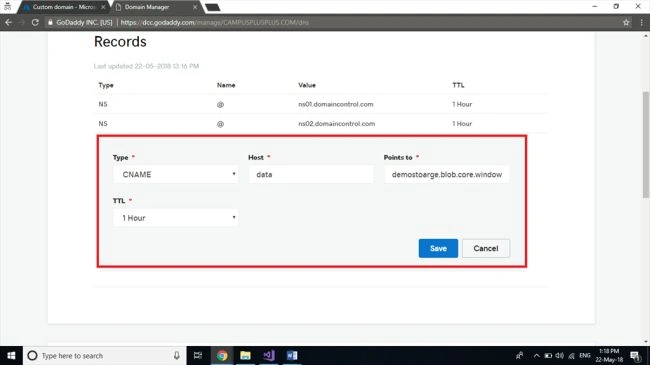Open Google Chrome from the taskbar
The width and height of the screenshot is (650, 365).
tap(222, 355)
